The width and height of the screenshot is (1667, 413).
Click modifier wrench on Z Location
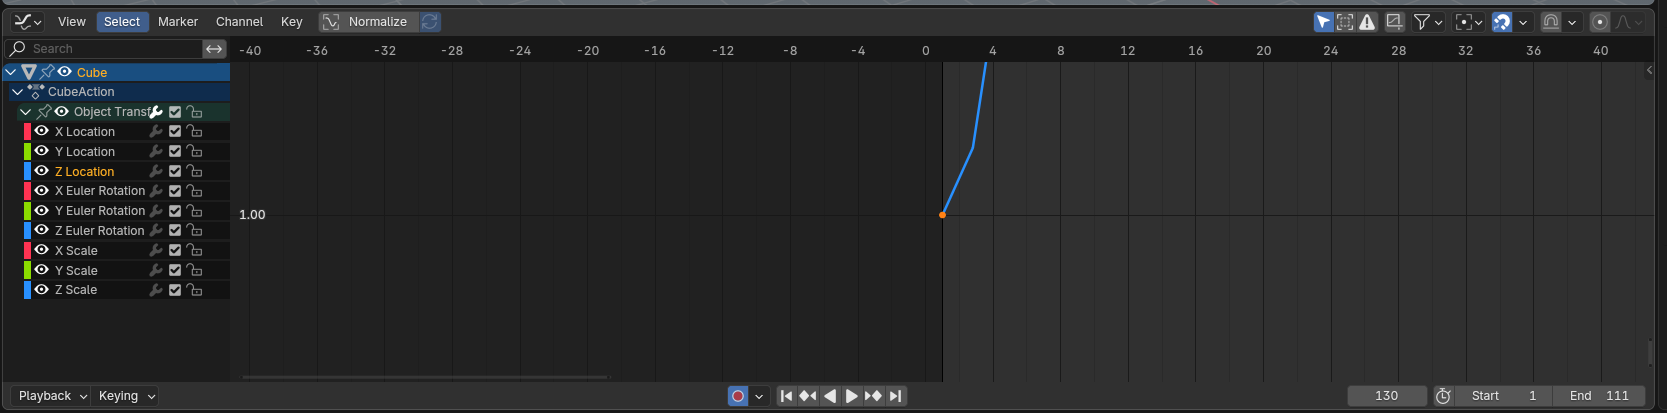tap(156, 171)
